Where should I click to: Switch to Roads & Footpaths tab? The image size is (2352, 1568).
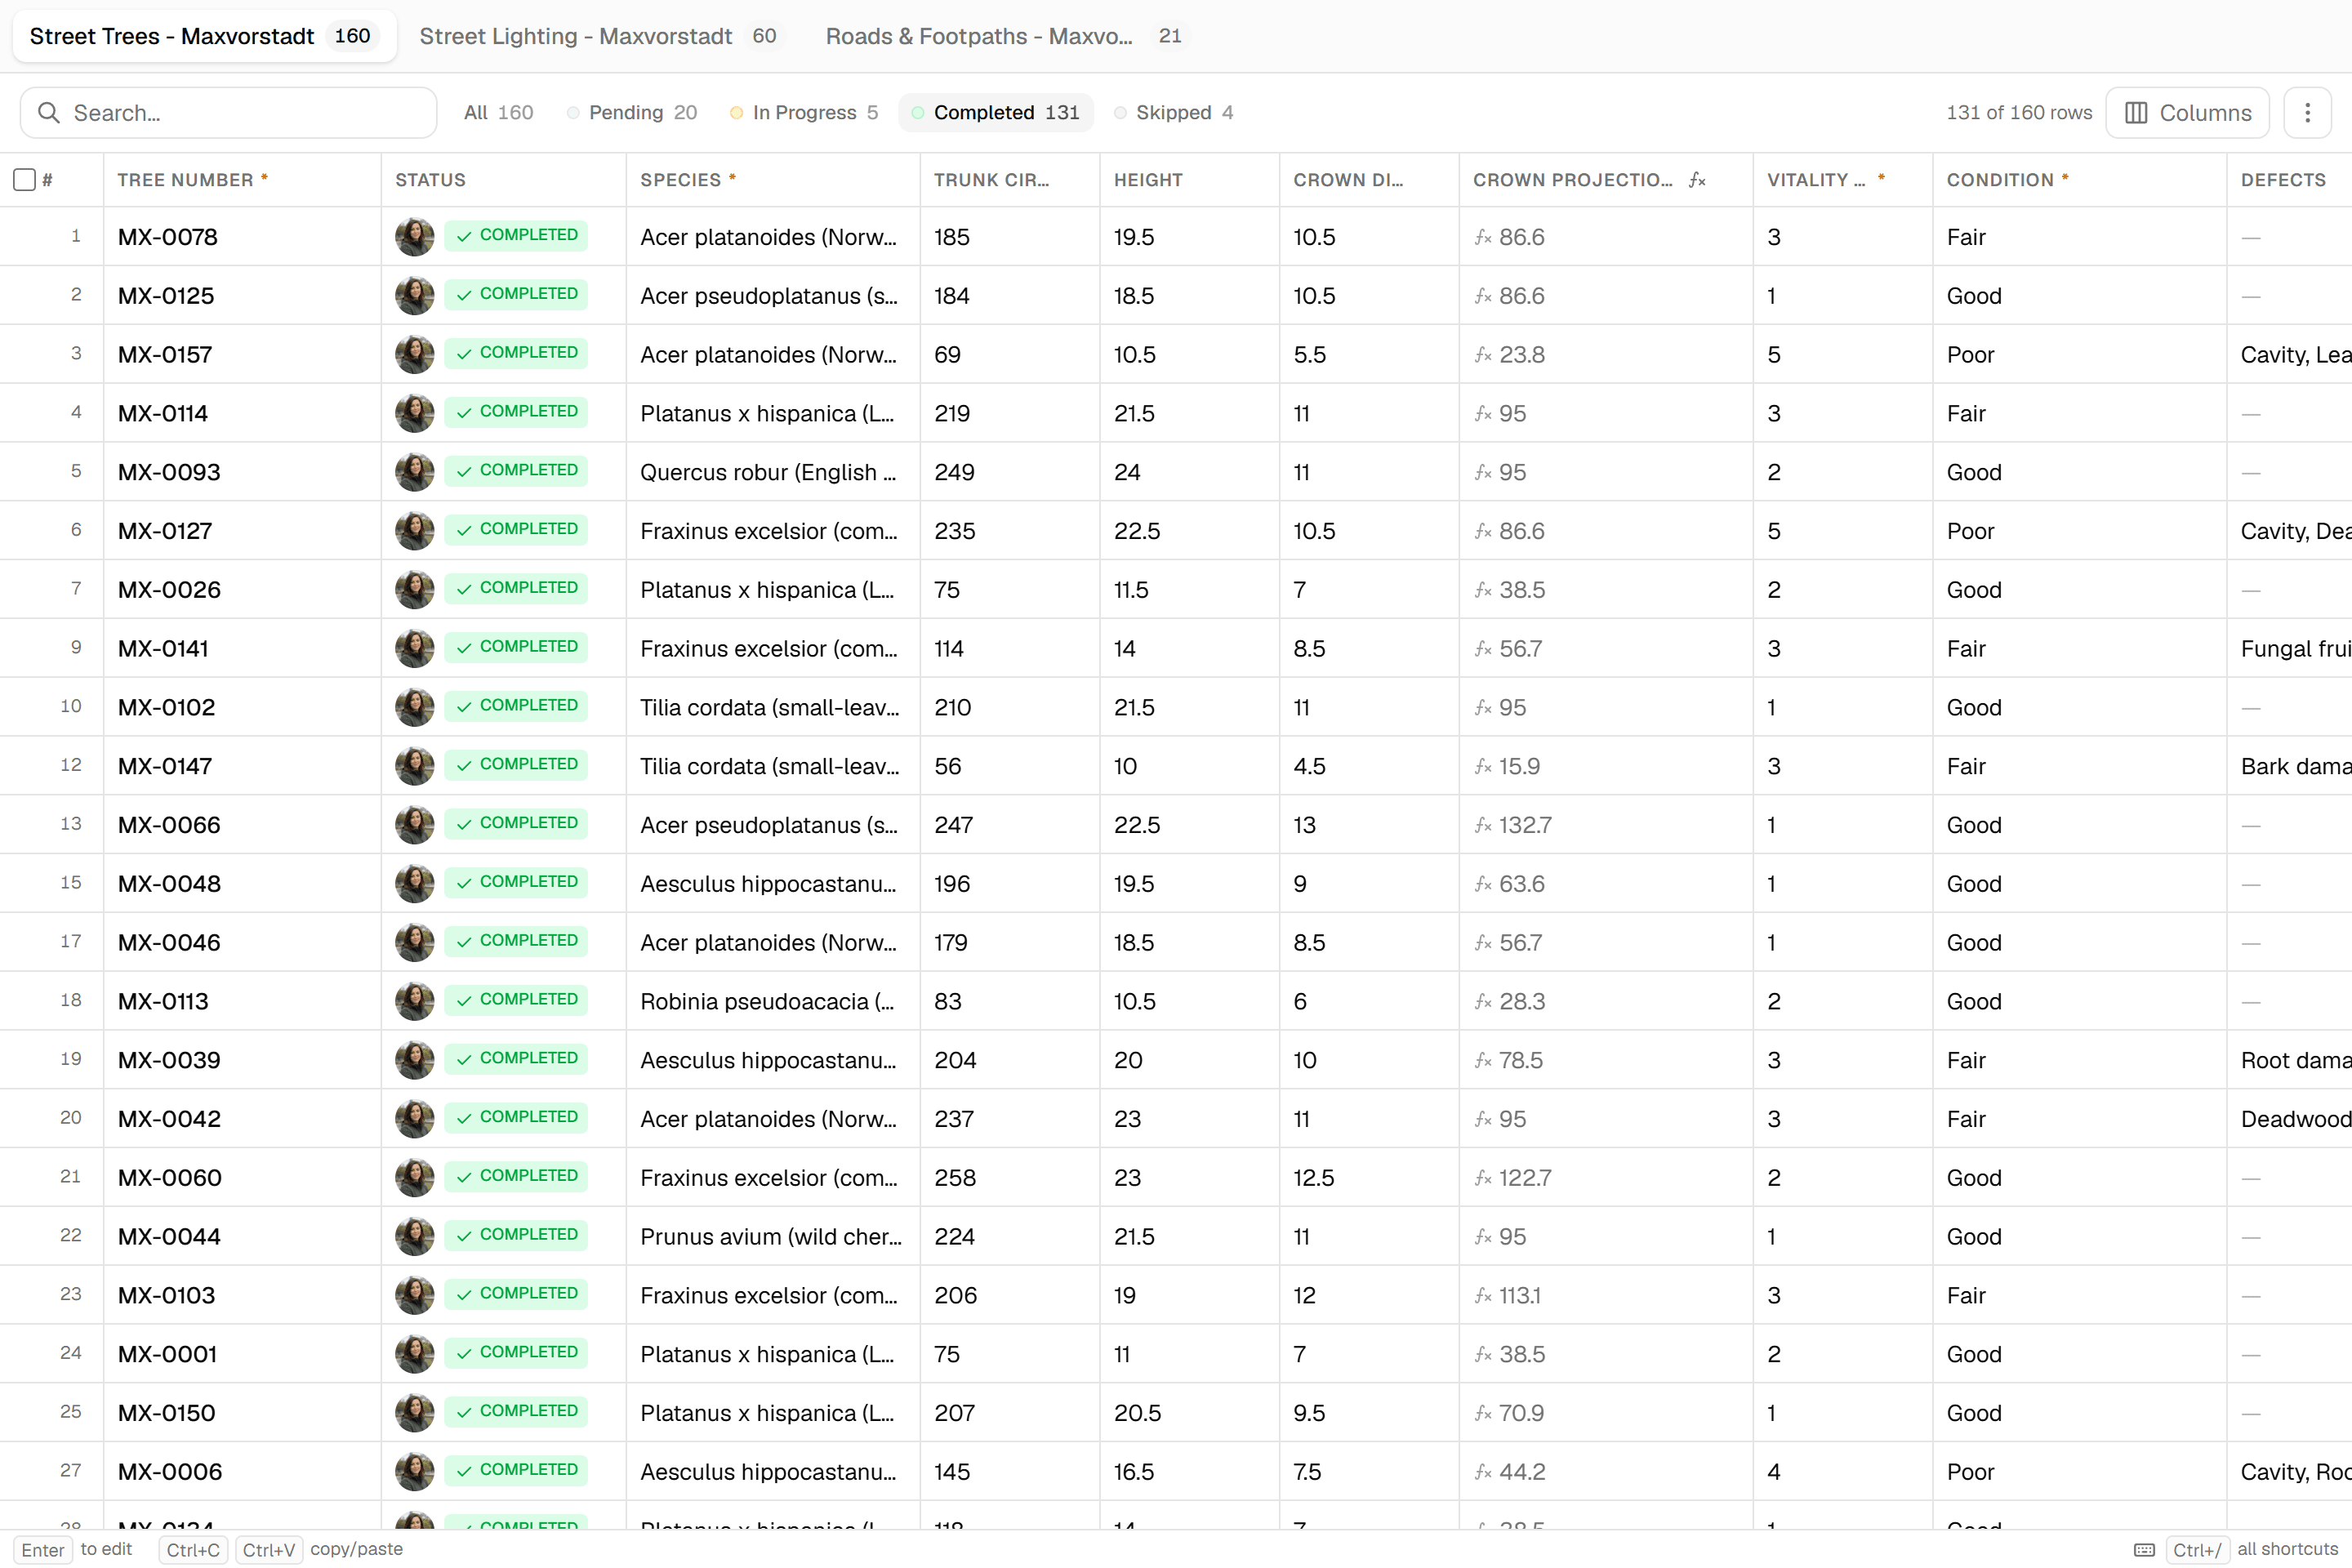[1004, 36]
